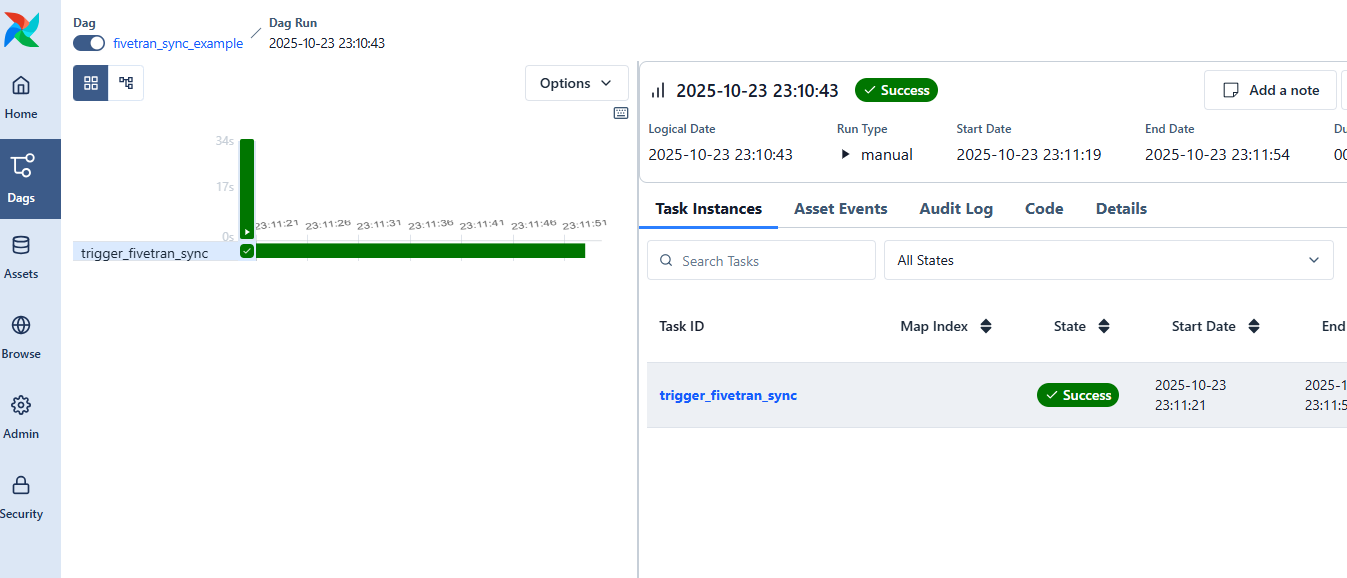Select trigger_fivetran_sync in the grid tree
Viewport: 1347px width, 578px height.
tap(145, 253)
